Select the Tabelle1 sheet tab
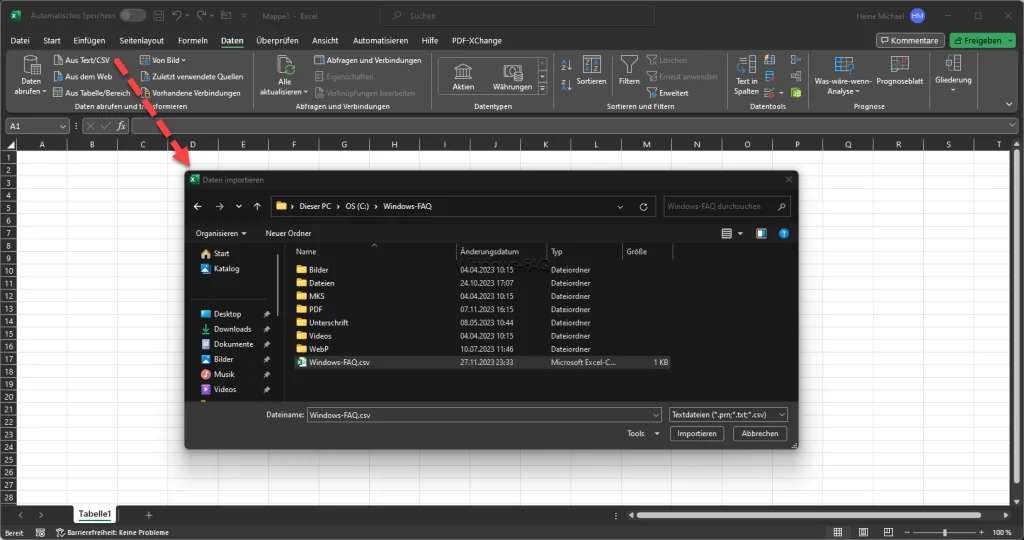The image size is (1024, 540). 95,514
